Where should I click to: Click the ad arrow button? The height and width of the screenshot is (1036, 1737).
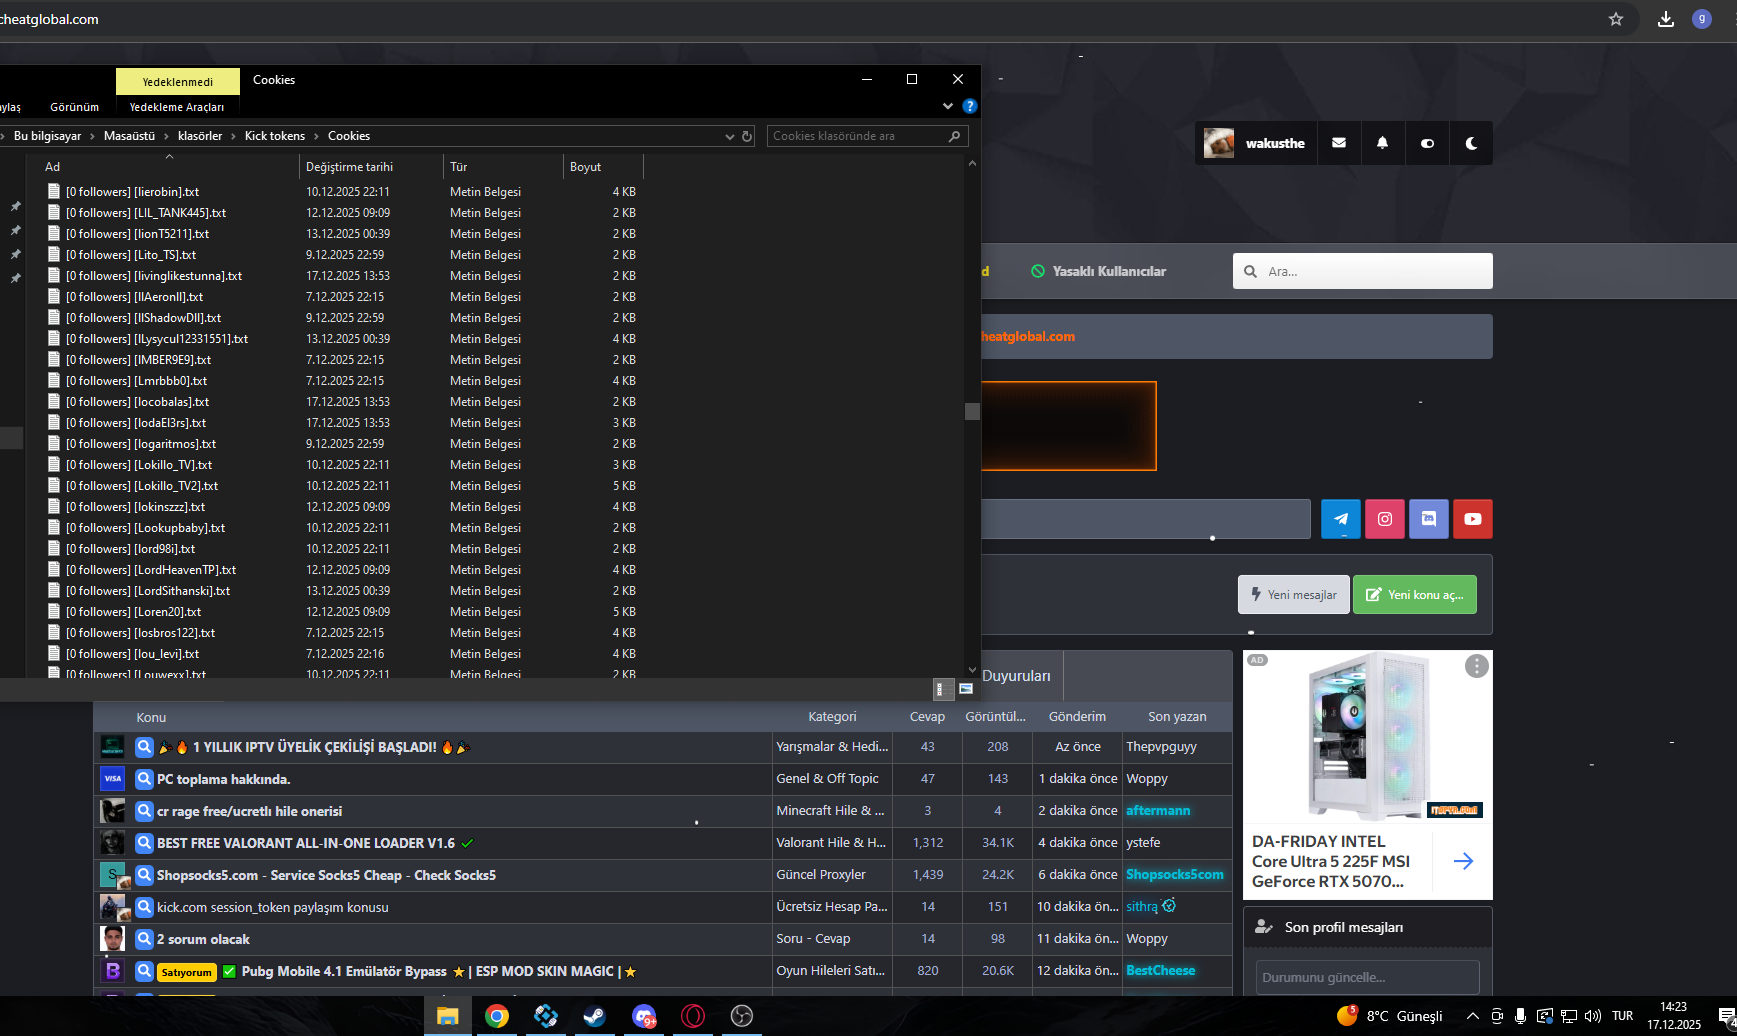[1463, 861]
